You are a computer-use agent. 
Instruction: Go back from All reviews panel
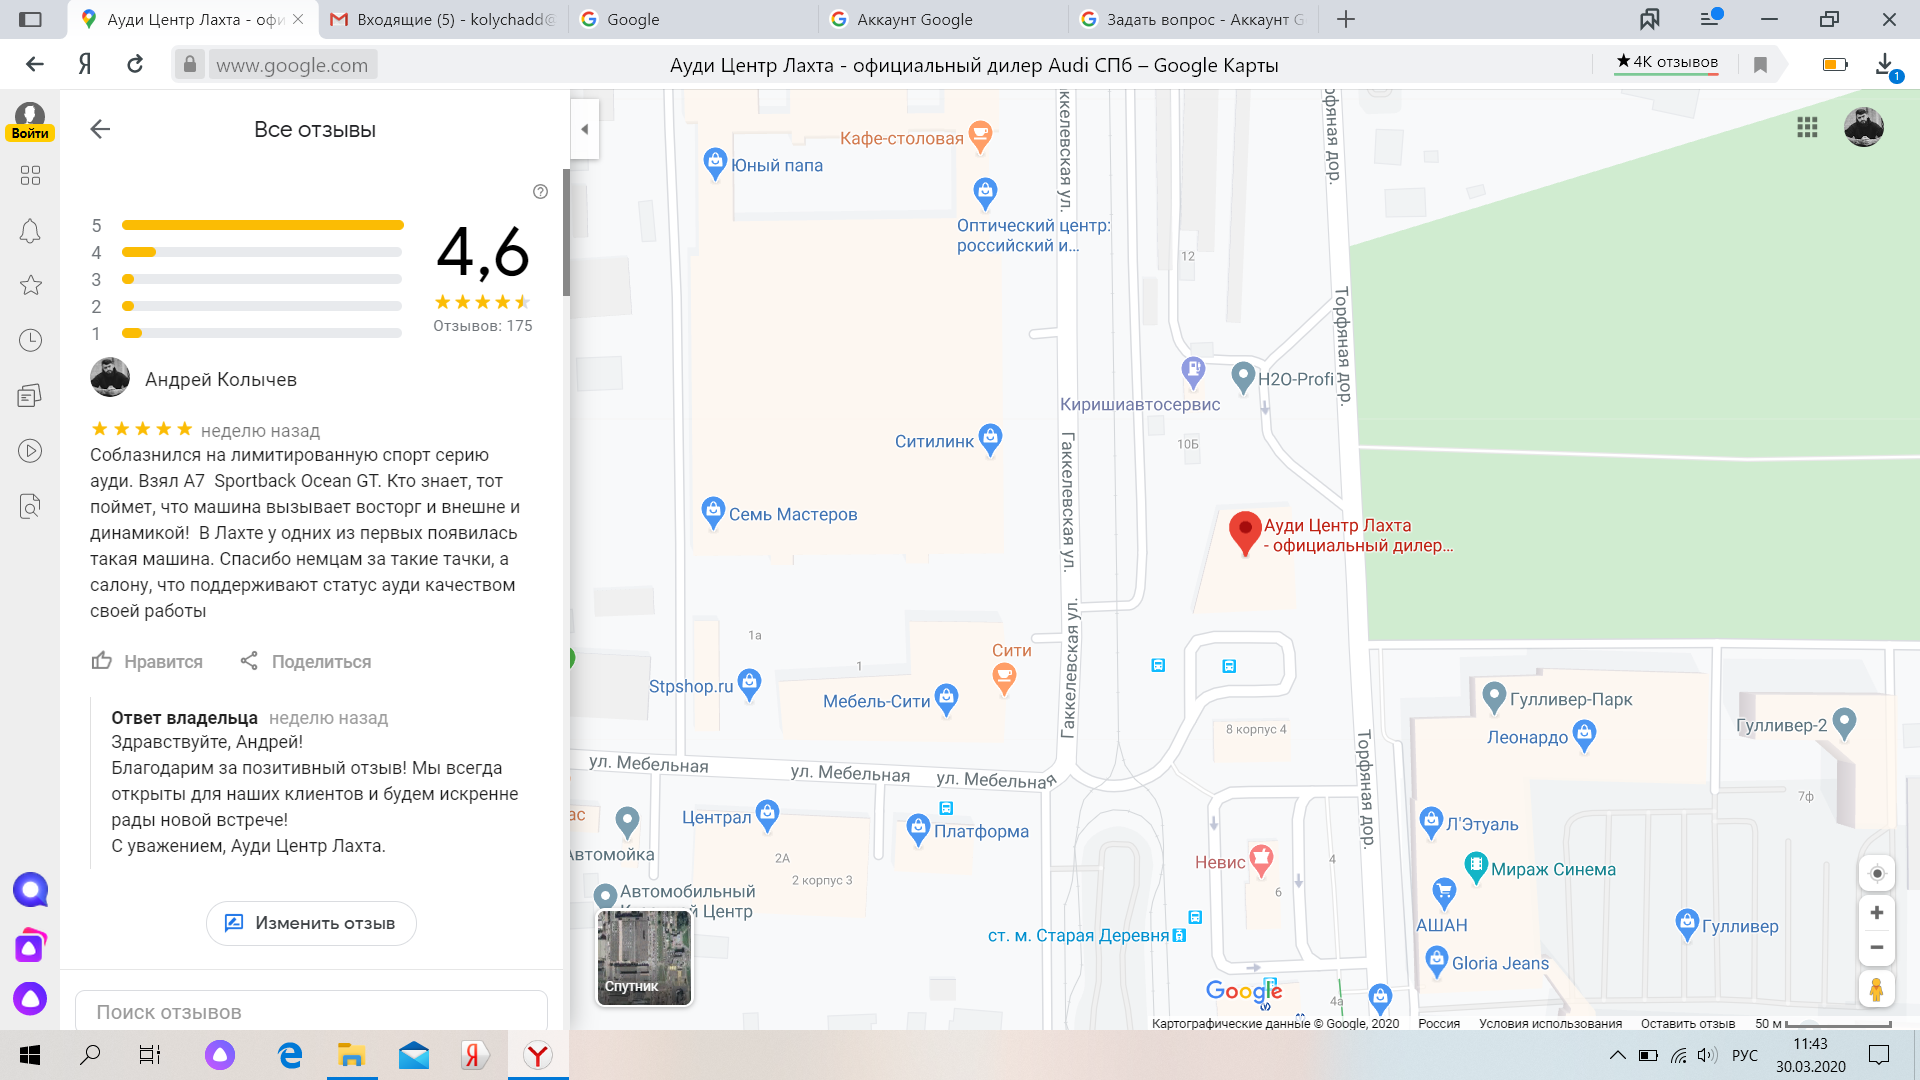tap(100, 129)
